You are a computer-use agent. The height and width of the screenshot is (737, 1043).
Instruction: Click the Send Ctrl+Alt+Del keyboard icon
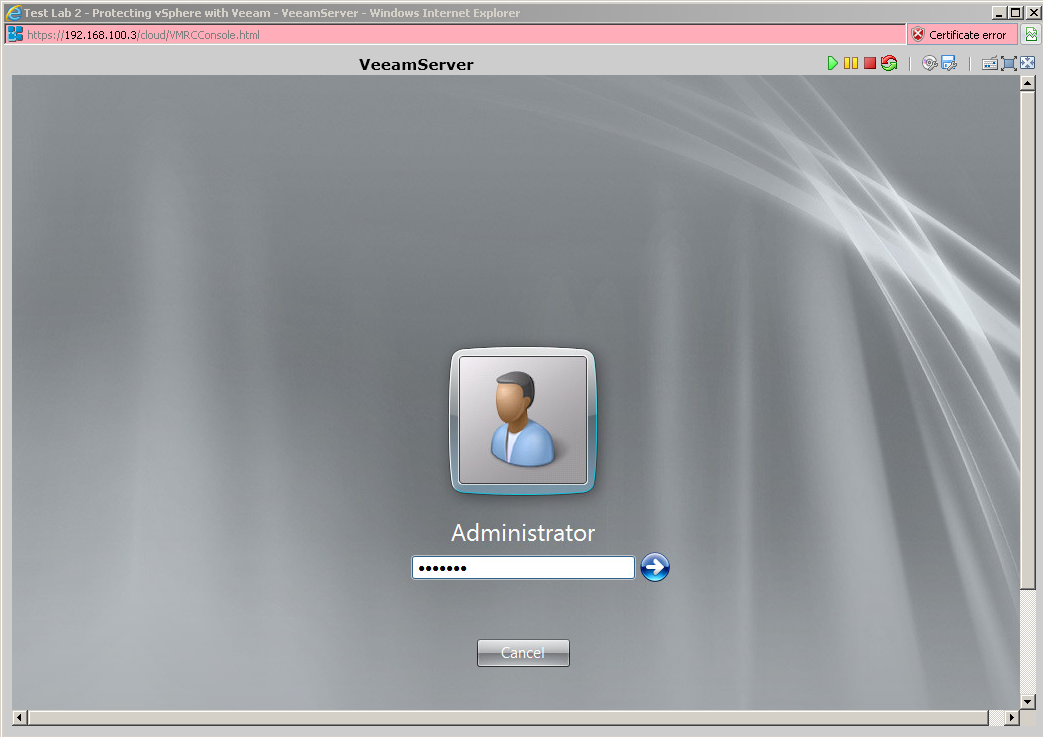[x=989, y=64]
